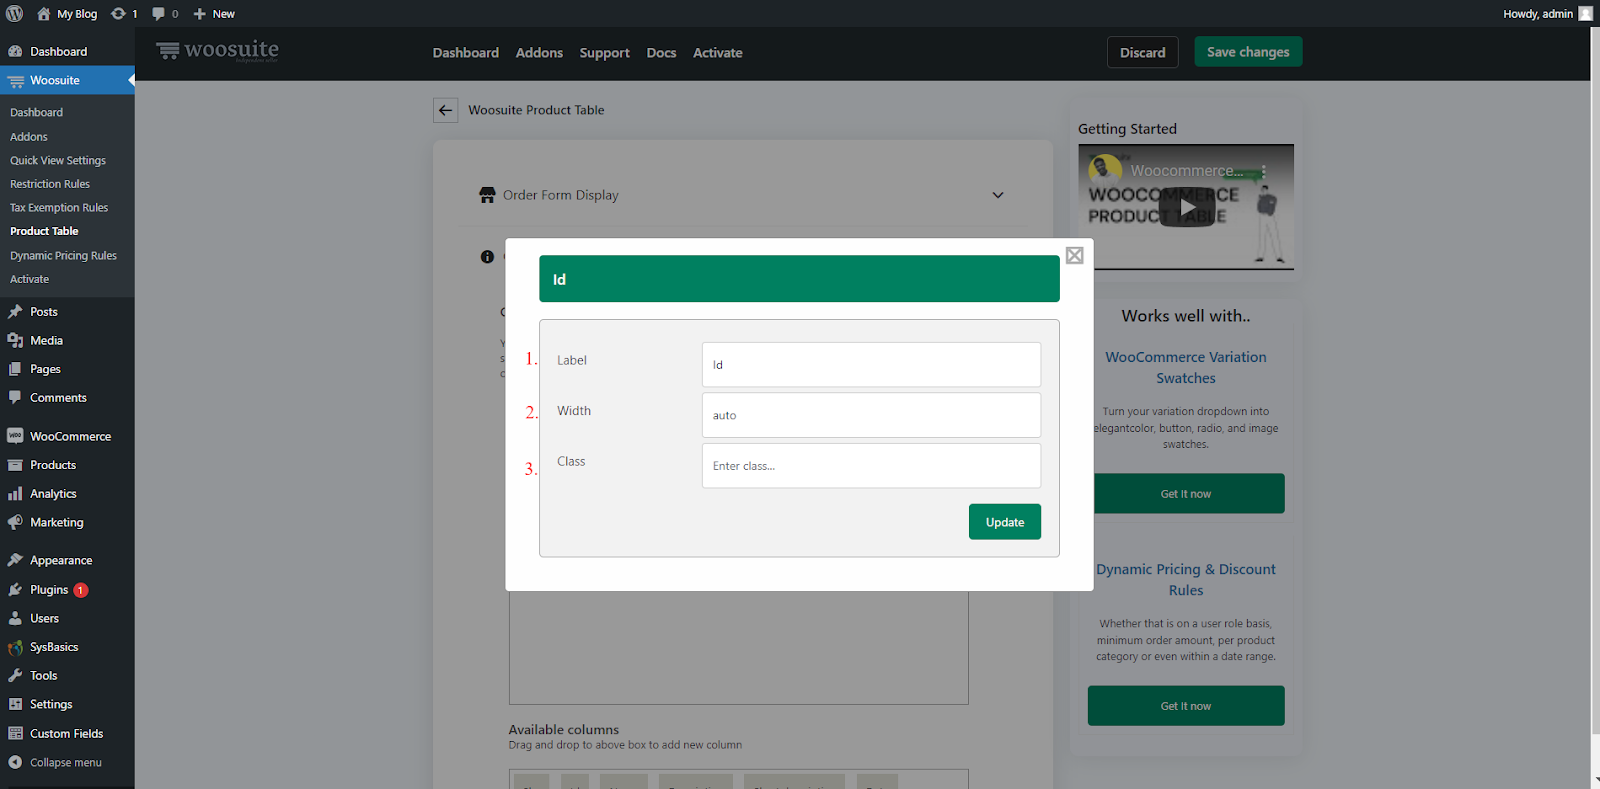This screenshot has height=789, width=1600.
Task: Open the comments bubble in admin bar
Action: pyautogui.click(x=165, y=14)
